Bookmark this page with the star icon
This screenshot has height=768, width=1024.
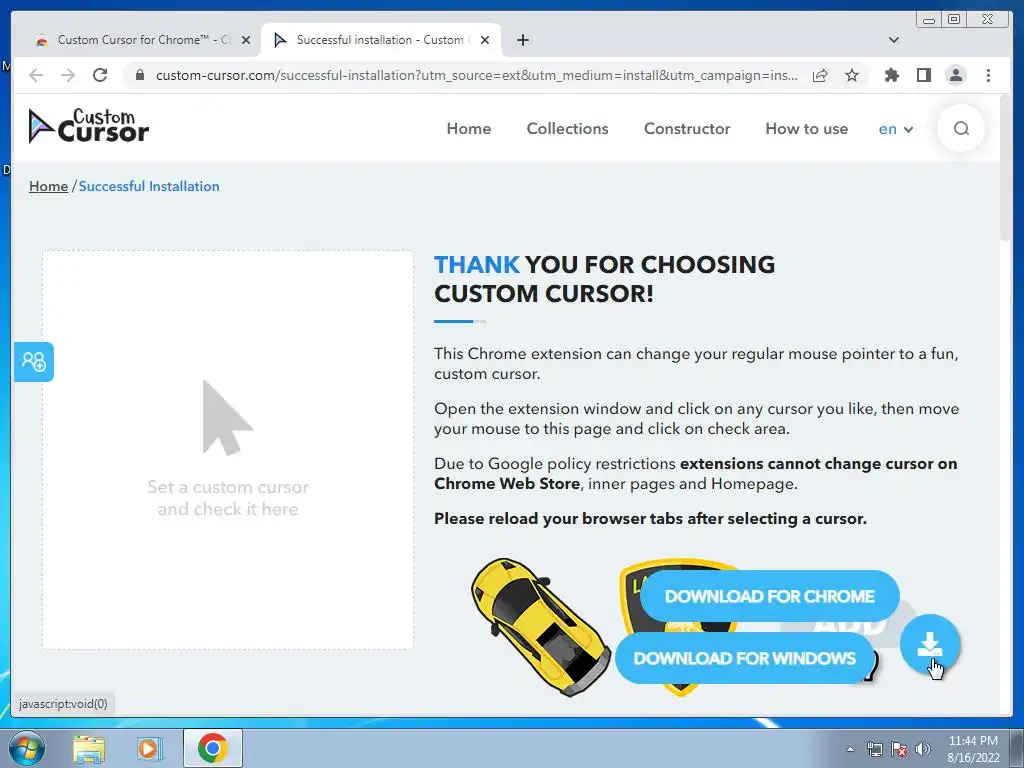(852, 75)
